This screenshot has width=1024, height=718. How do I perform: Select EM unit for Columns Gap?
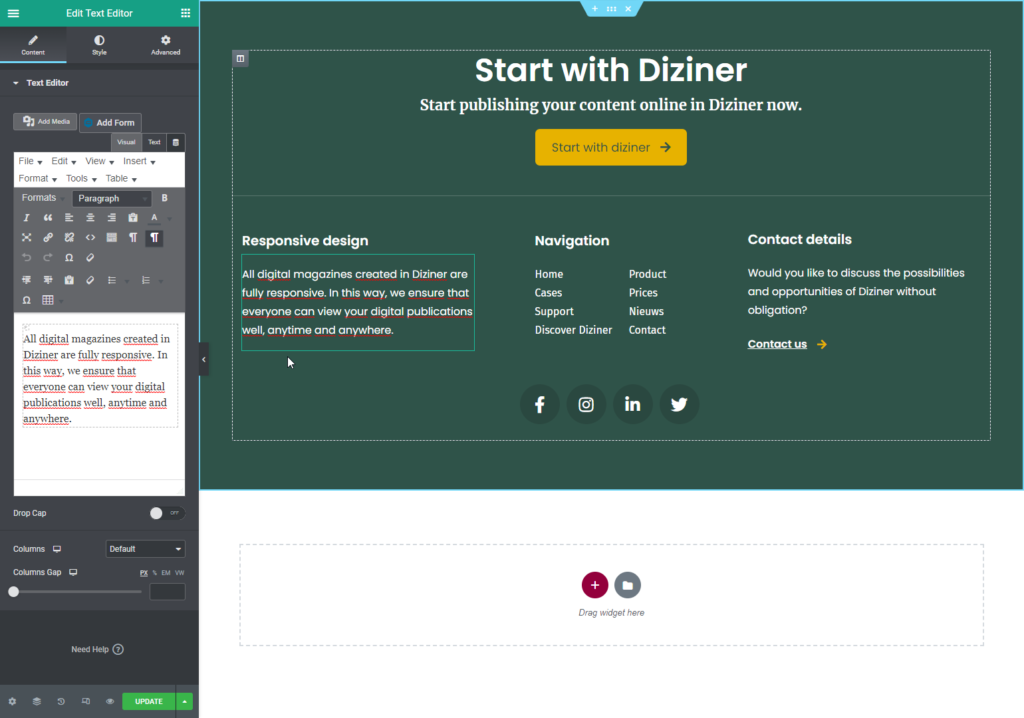(x=166, y=573)
